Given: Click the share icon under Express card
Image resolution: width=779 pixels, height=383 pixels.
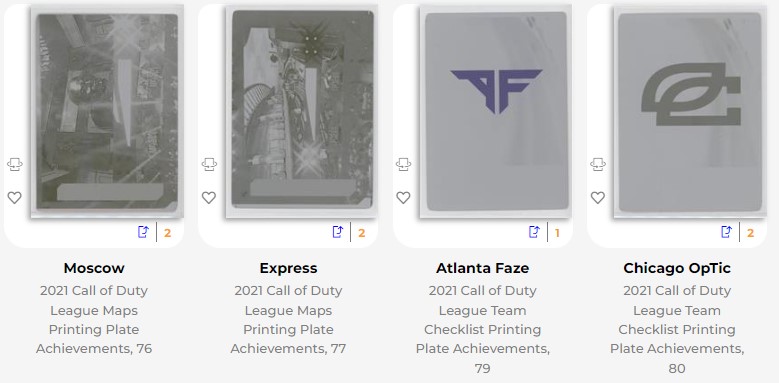Looking at the screenshot, I should click(x=338, y=232).
